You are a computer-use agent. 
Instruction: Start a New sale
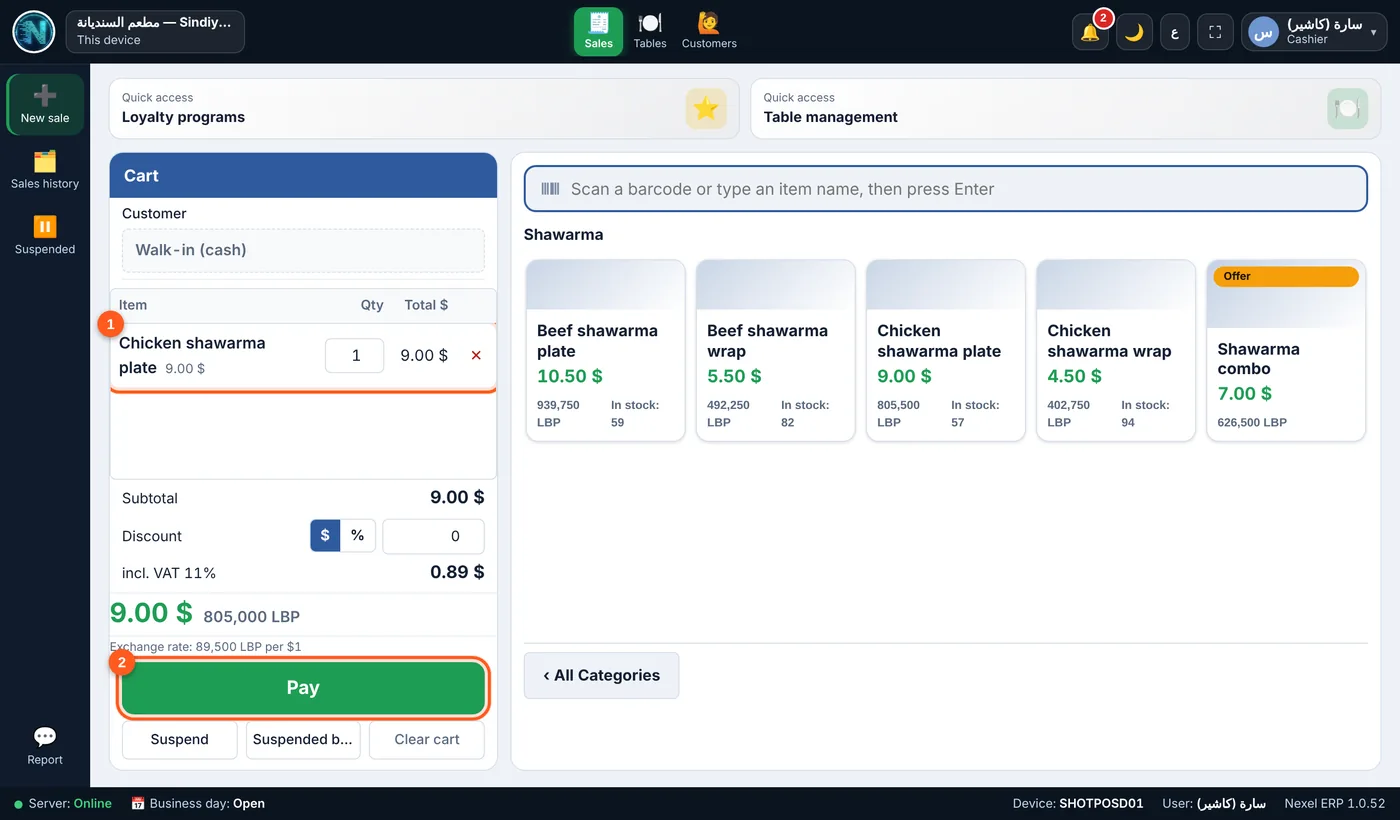coord(45,104)
